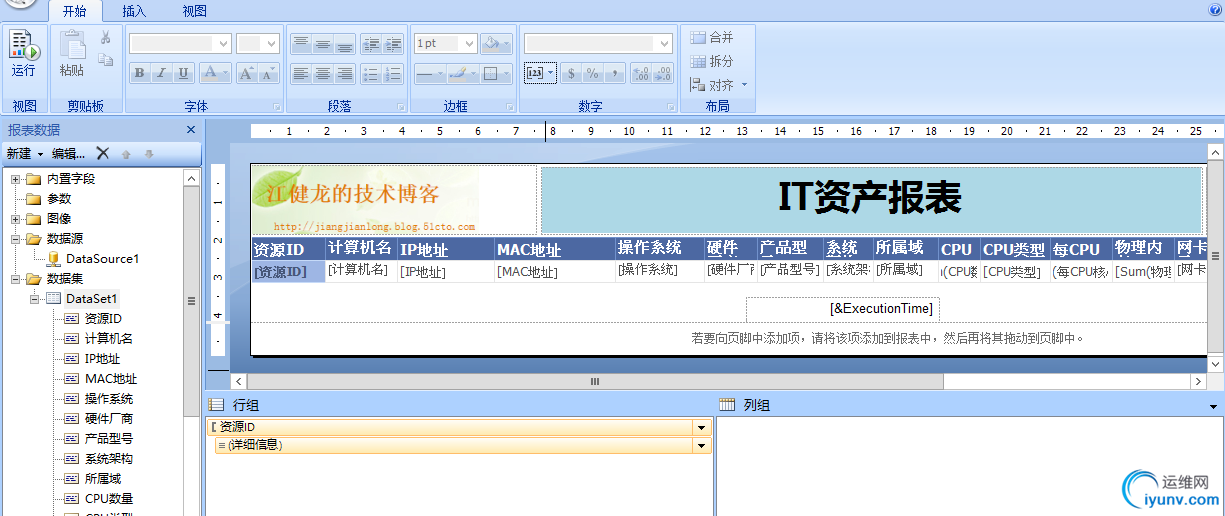This screenshot has height=516, width=1225.
Task: Click the 拆分 split cells button
Action: point(712,61)
